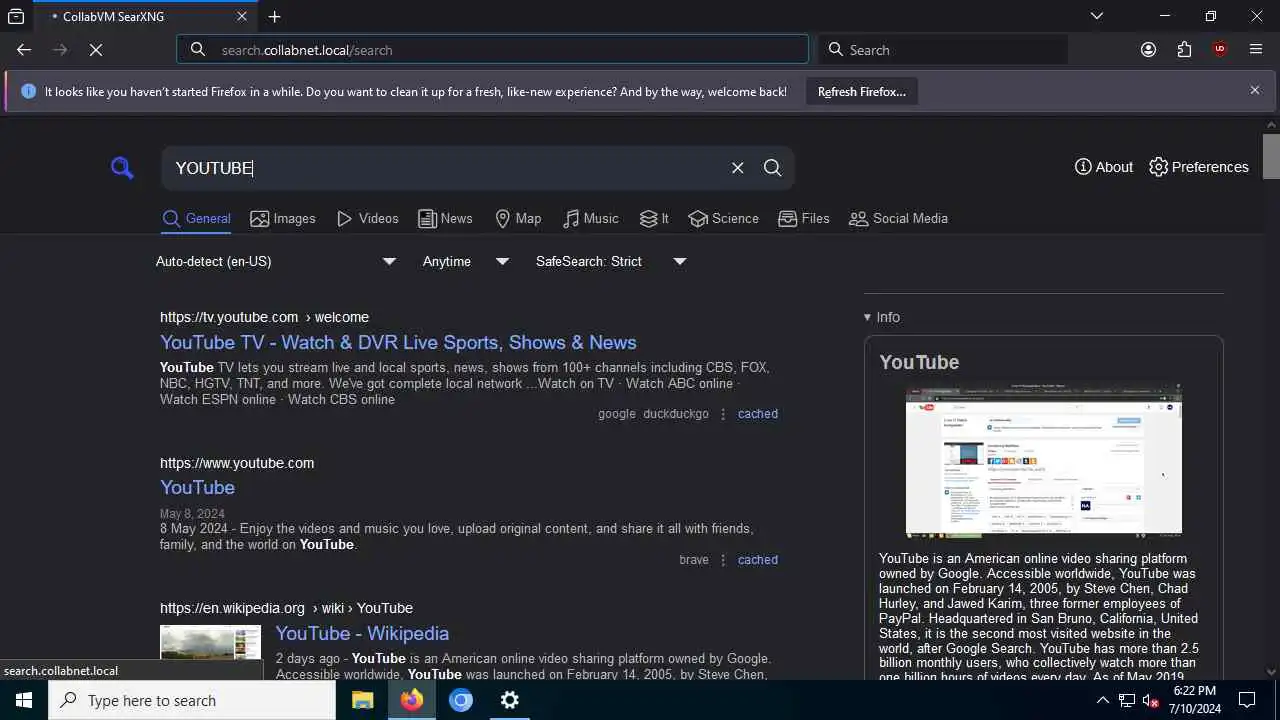Switch to the Videos tab
1280x720 pixels.
(x=367, y=218)
